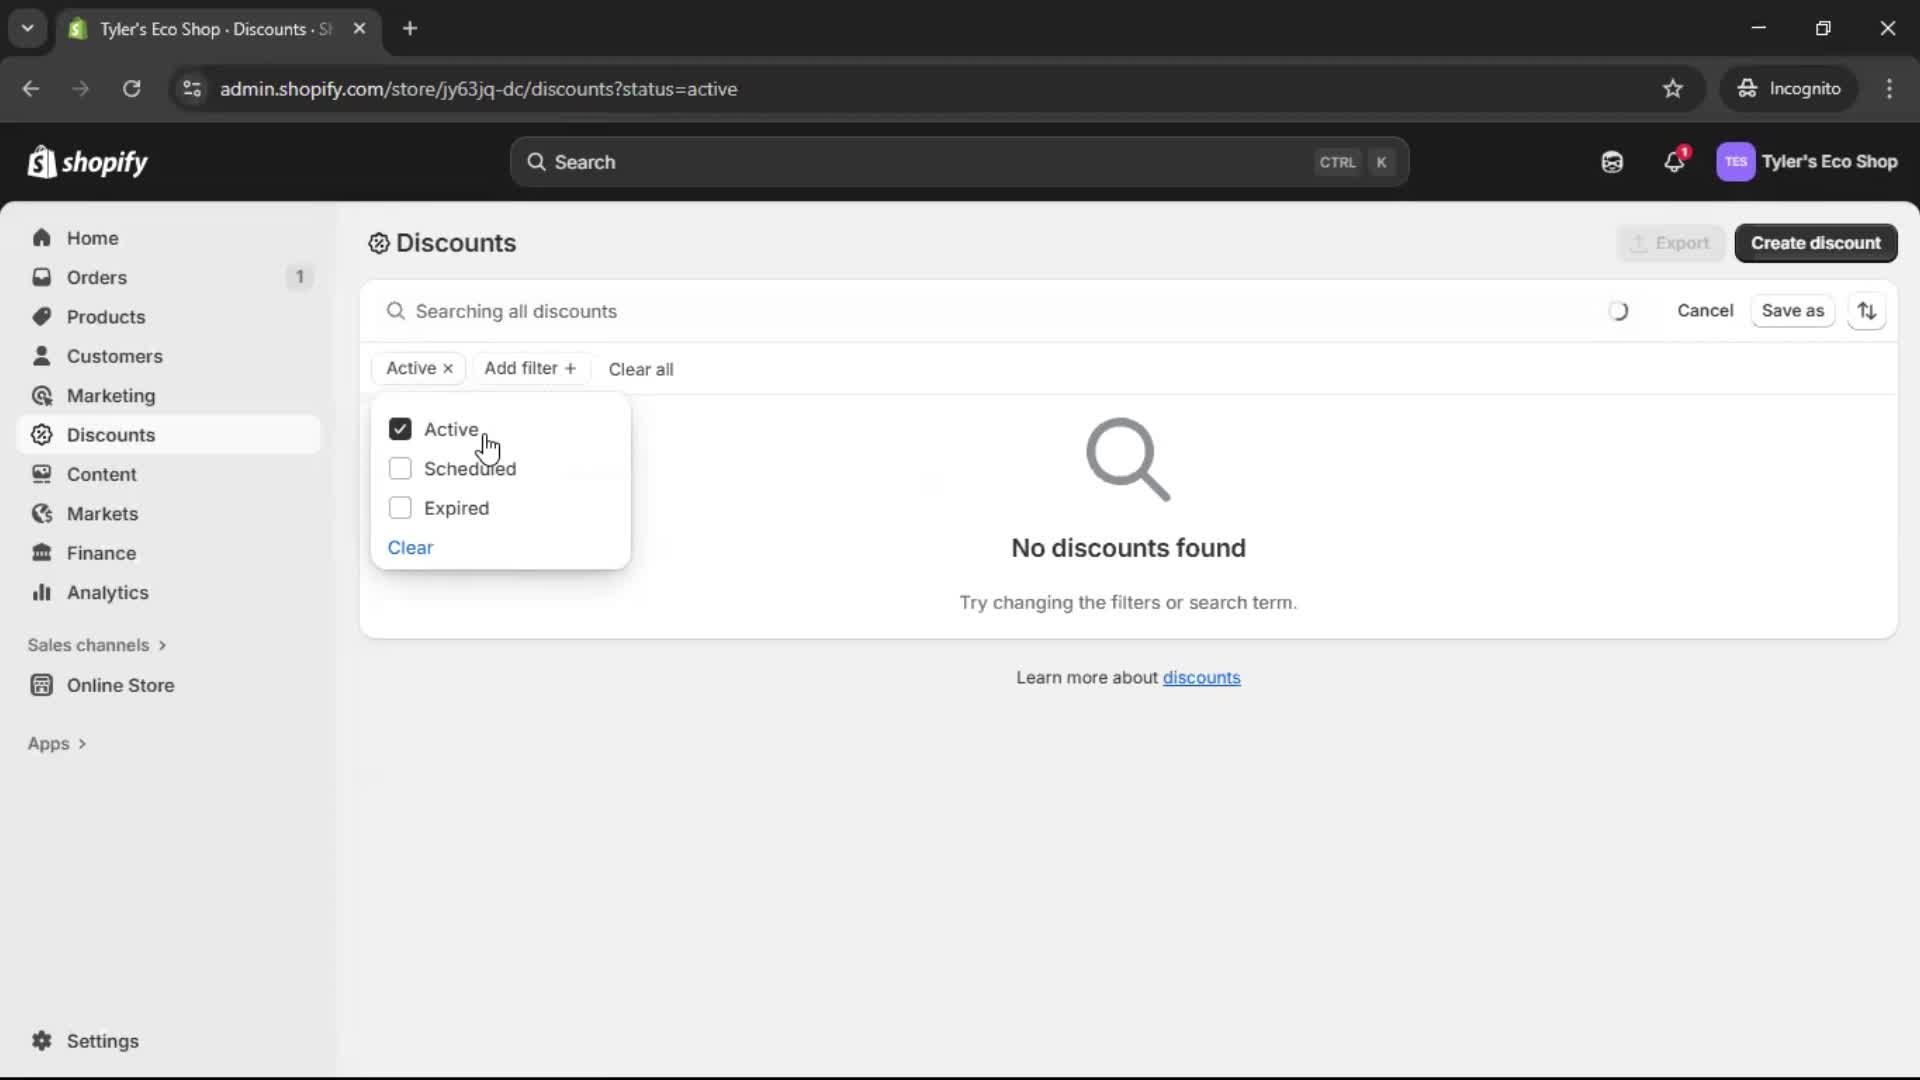Click the loading progress spinner
Viewport: 1920px width, 1080px height.
coord(1620,311)
